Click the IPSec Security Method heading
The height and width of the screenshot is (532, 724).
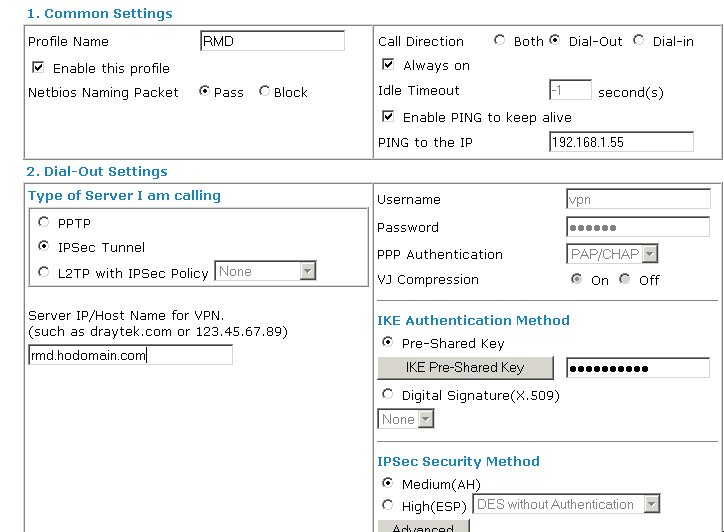pyautogui.click(x=458, y=461)
